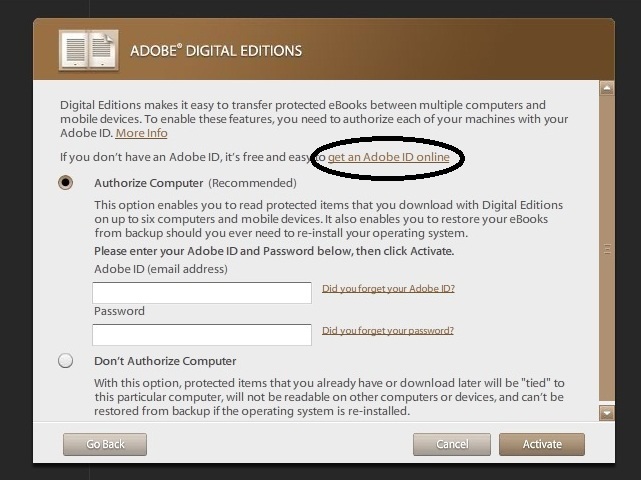Viewport: 641px width, 480px height.
Task: Click the open book Digital Editions icon
Action: pyautogui.click(x=89, y=50)
